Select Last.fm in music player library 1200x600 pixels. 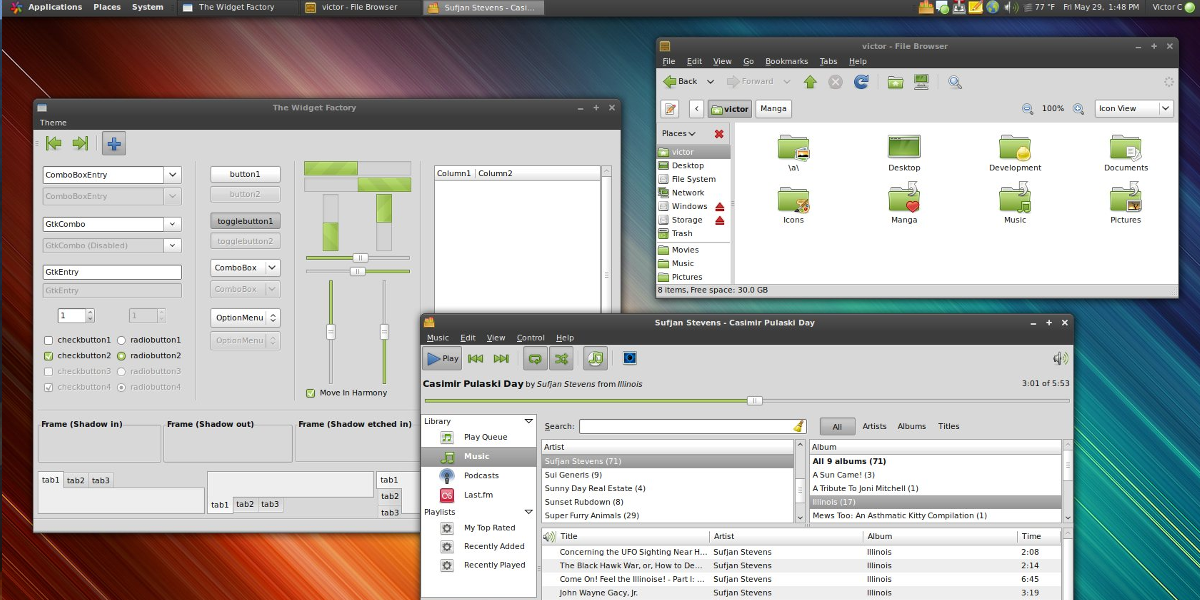[x=478, y=495]
